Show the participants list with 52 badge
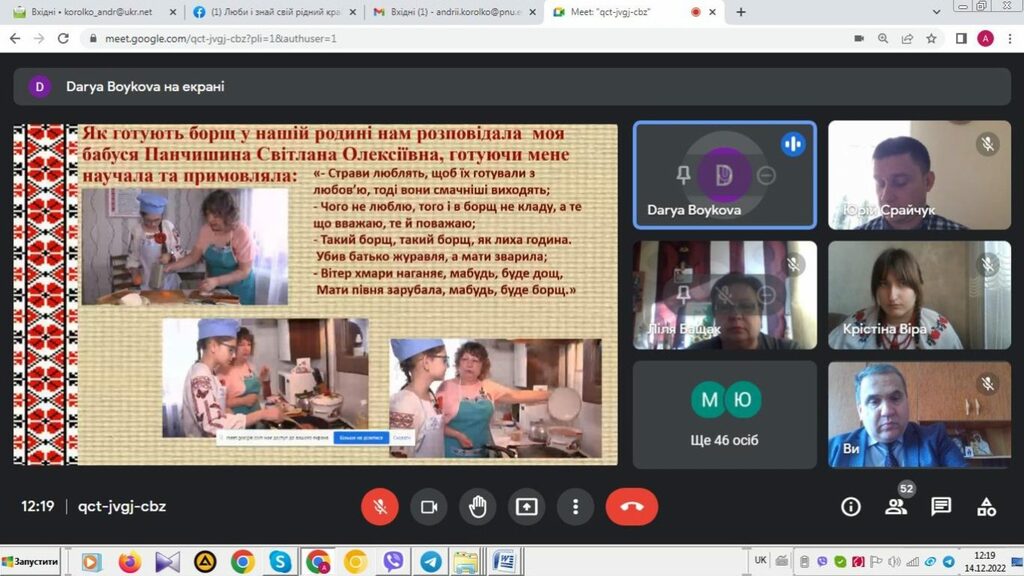 point(896,507)
